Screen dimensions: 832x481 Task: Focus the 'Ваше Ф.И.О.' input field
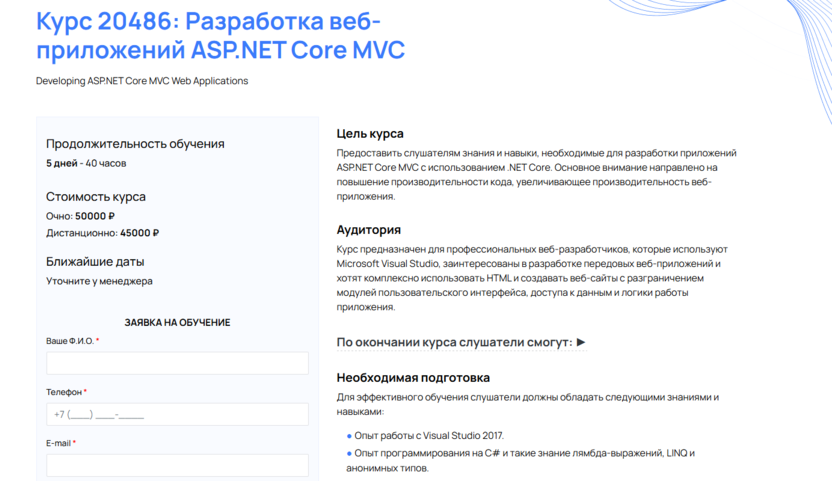click(177, 363)
